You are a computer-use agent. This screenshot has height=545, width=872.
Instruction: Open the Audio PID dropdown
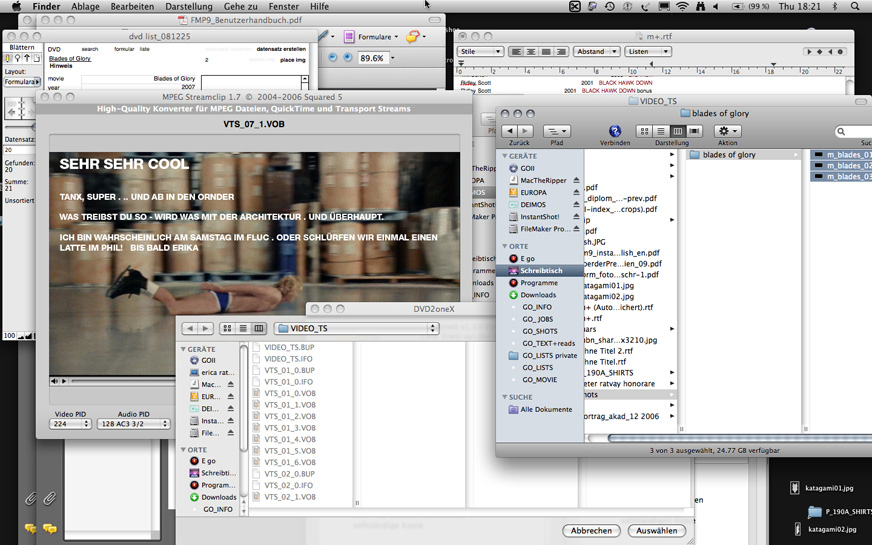[135, 424]
